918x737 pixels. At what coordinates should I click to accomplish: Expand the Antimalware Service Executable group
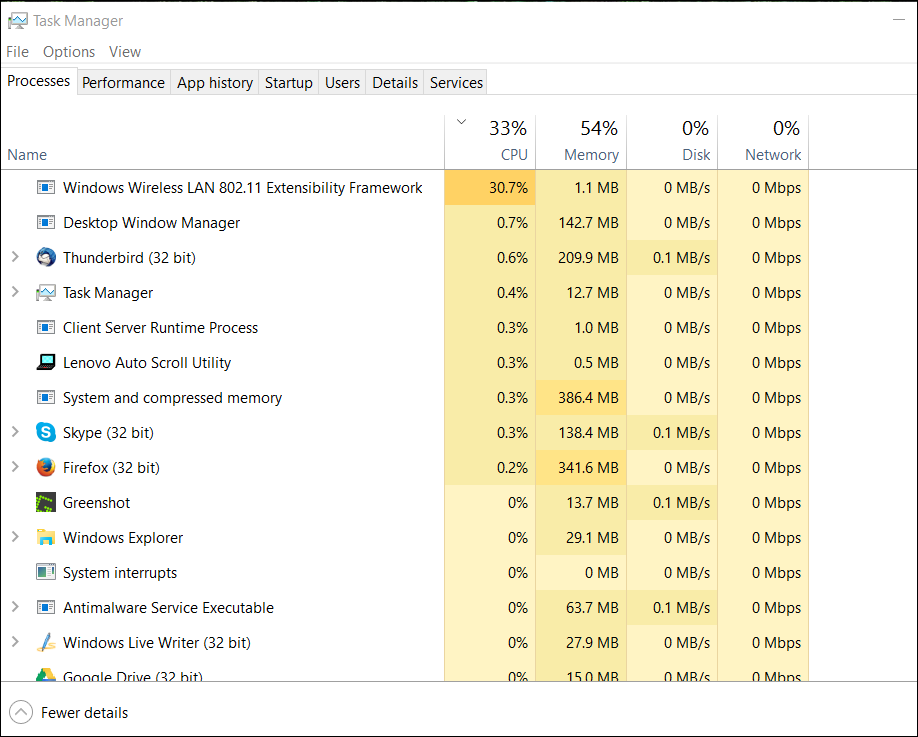15,607
